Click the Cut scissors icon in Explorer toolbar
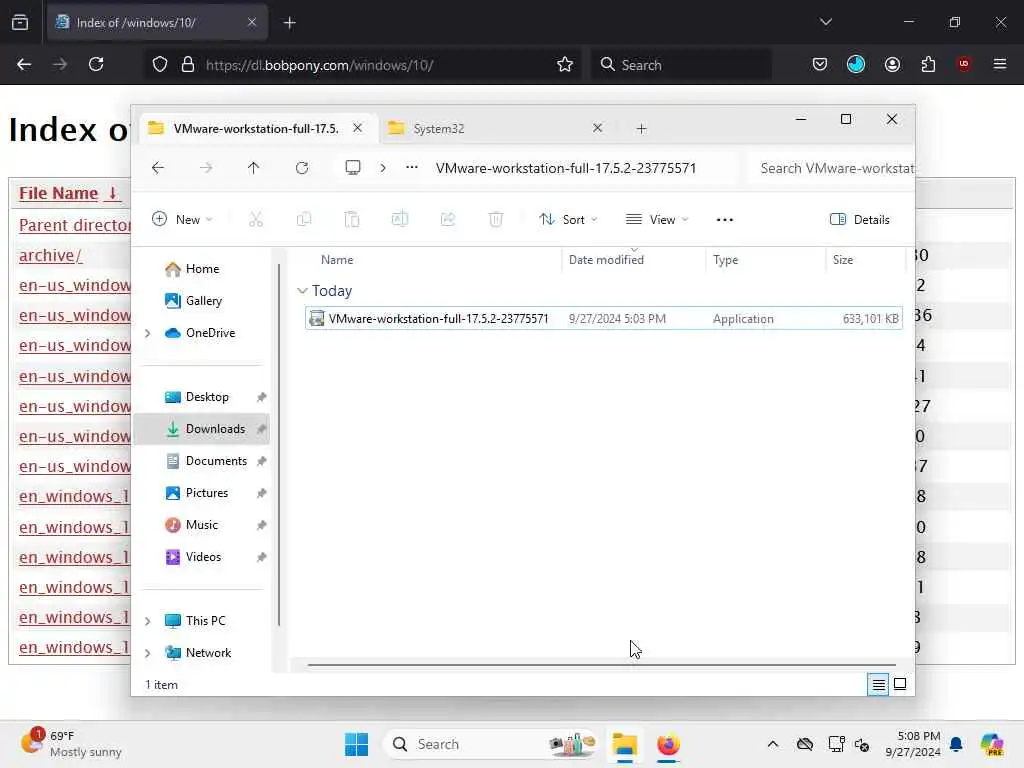Viewport: 1024px width, 768px height. click(255, 219)
